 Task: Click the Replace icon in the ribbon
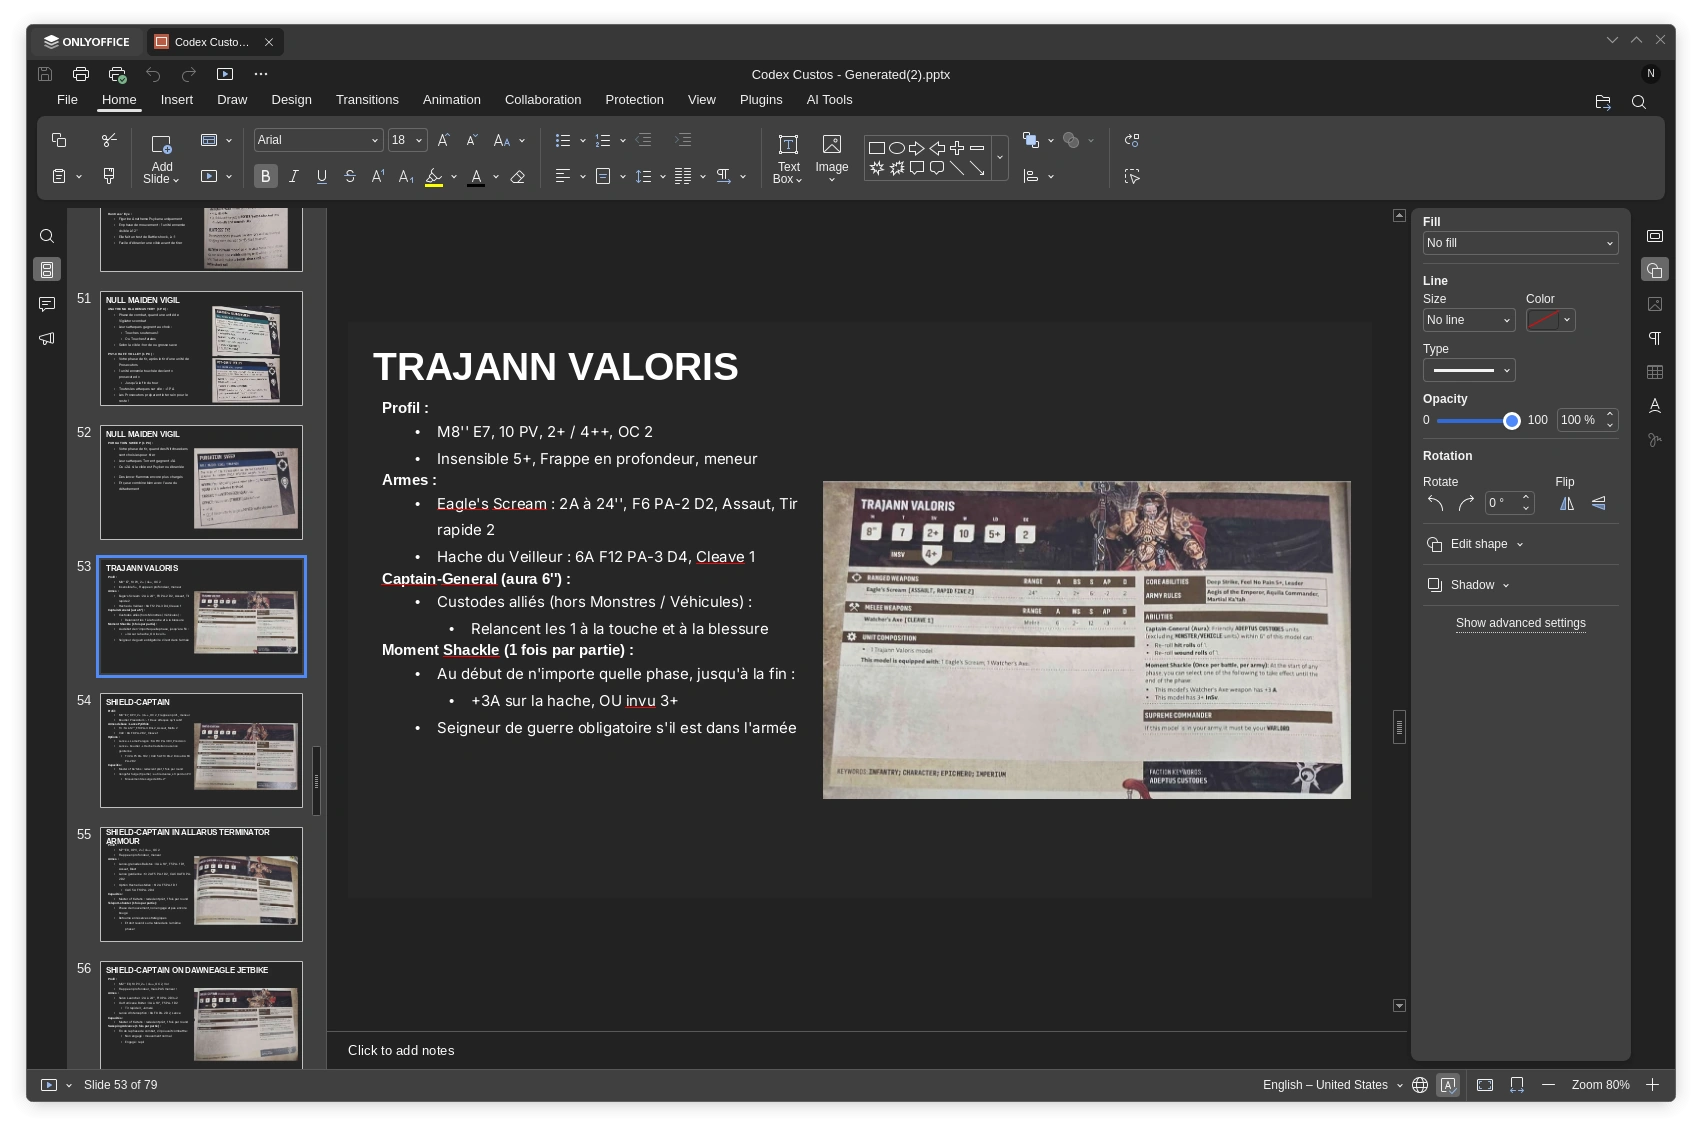tap(1132, 140)
